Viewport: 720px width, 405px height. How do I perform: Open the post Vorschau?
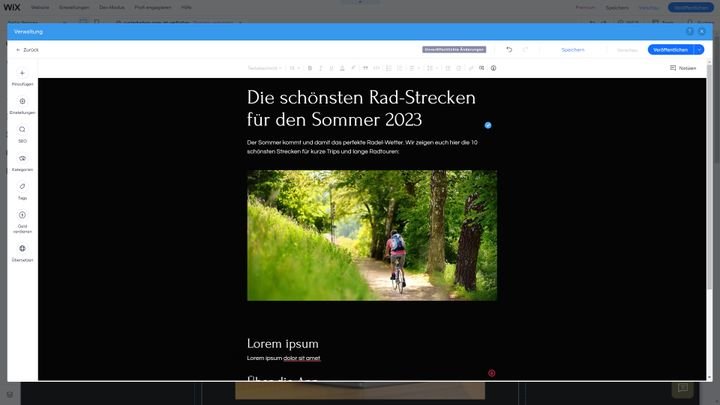627,50
